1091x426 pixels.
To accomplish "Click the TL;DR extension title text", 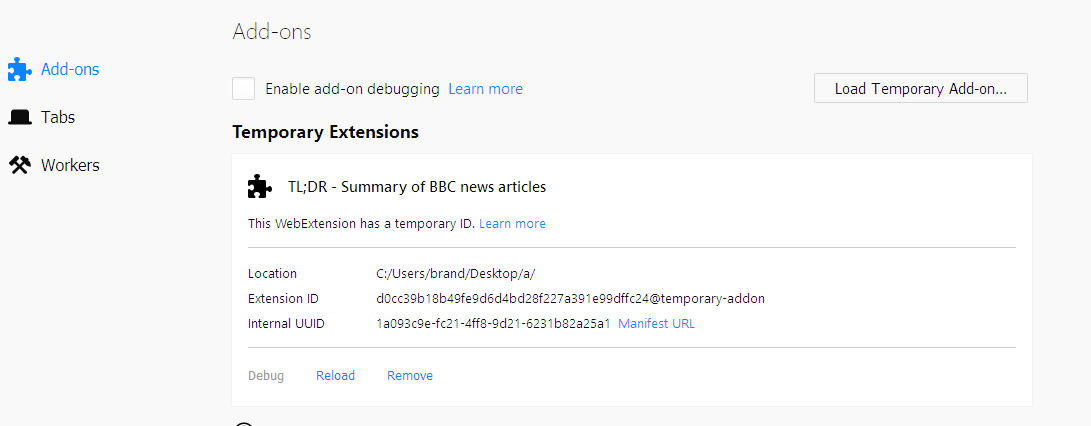I will tap(417, 187).
